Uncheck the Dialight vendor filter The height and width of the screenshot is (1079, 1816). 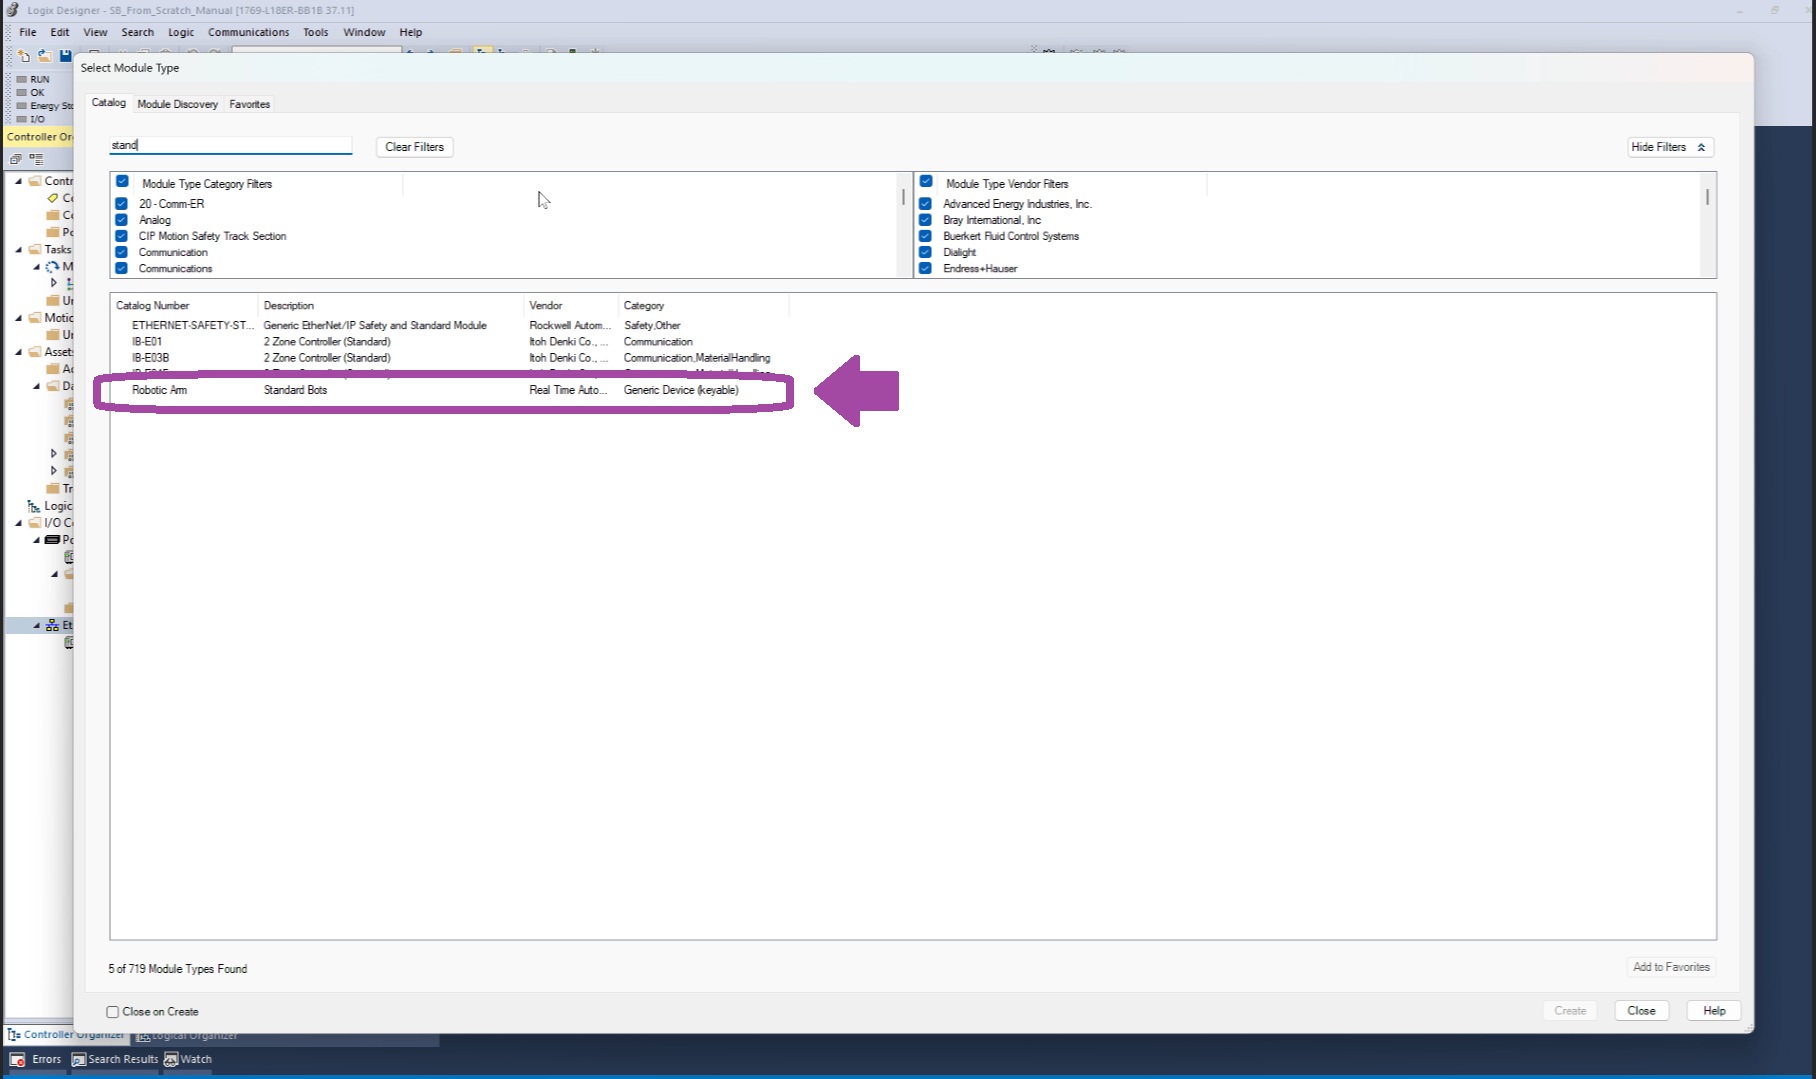tap(925, 252)
